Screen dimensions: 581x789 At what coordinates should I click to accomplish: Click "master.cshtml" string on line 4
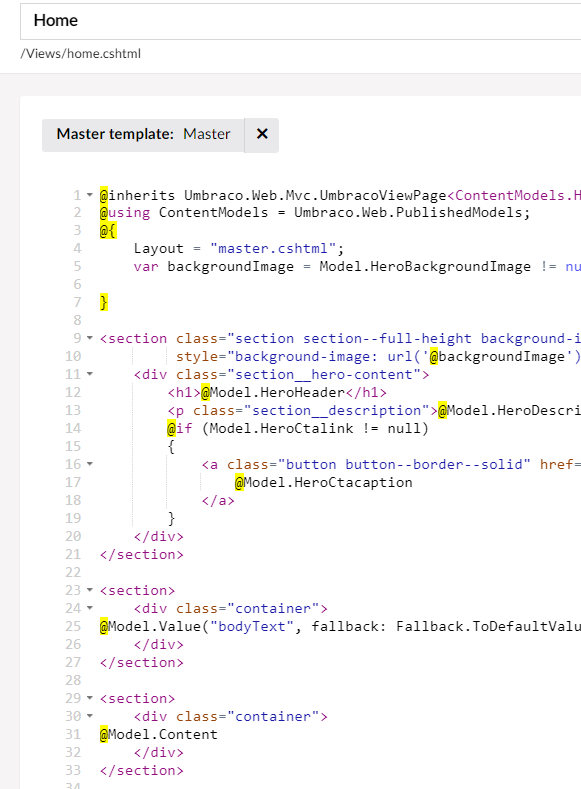pyautogui.click(x=273, y=249)
